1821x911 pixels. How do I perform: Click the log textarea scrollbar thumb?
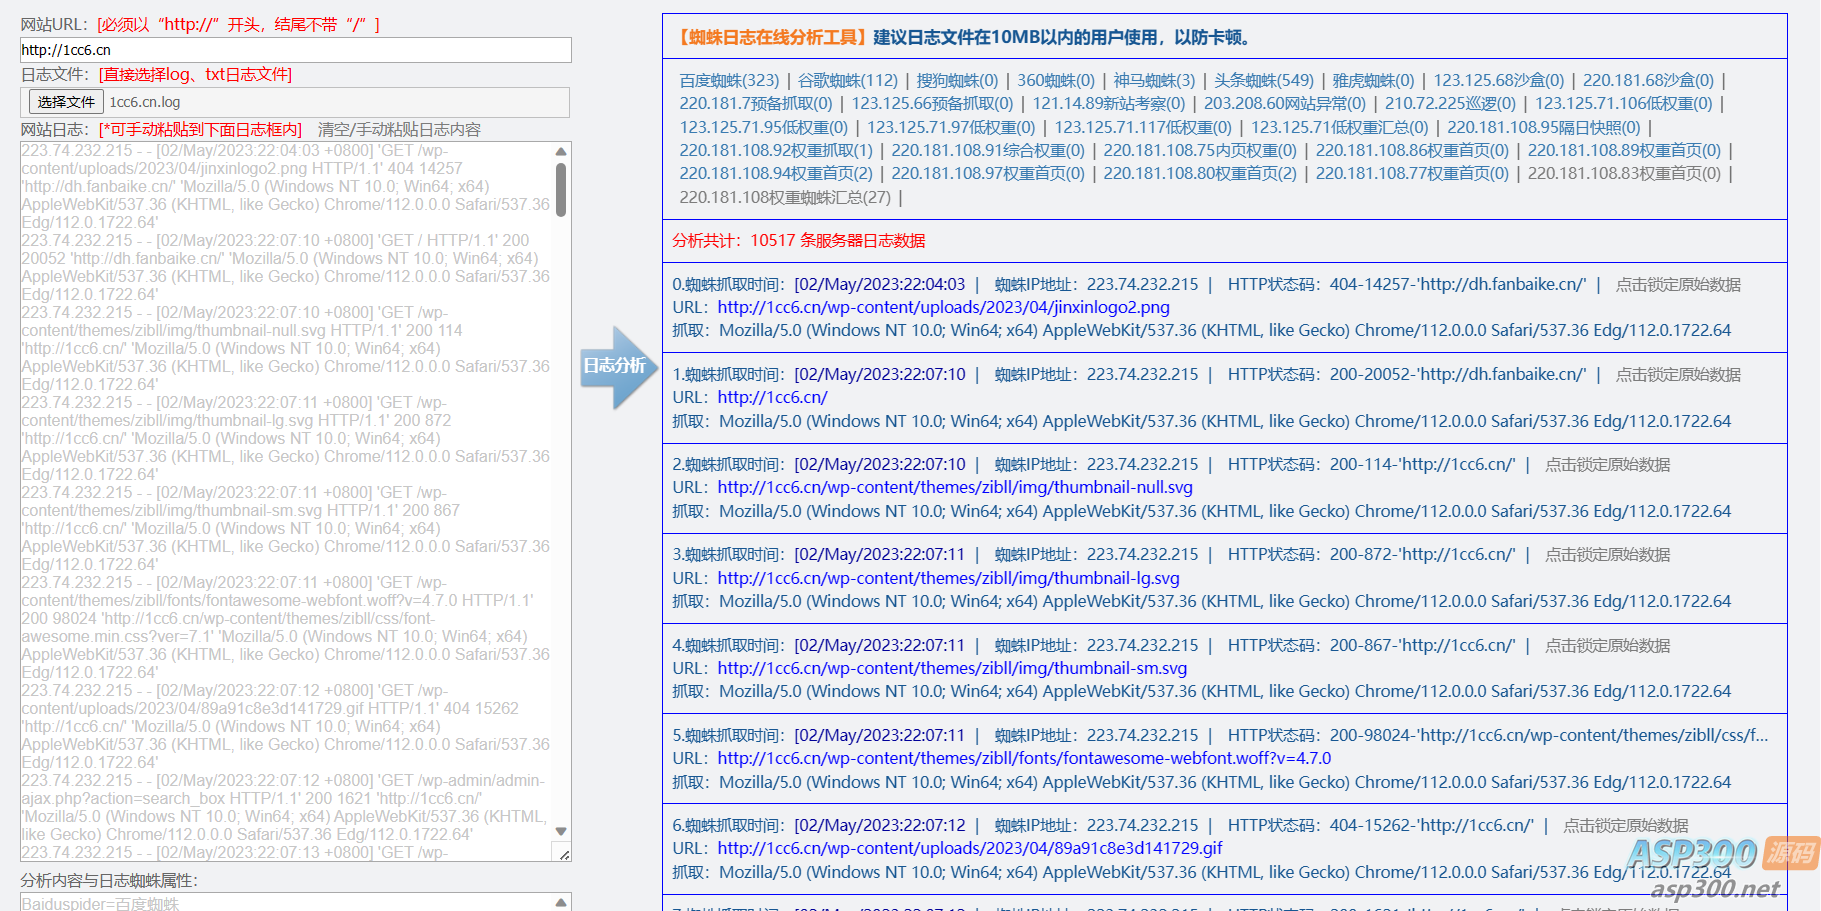(x=561, y=190)
